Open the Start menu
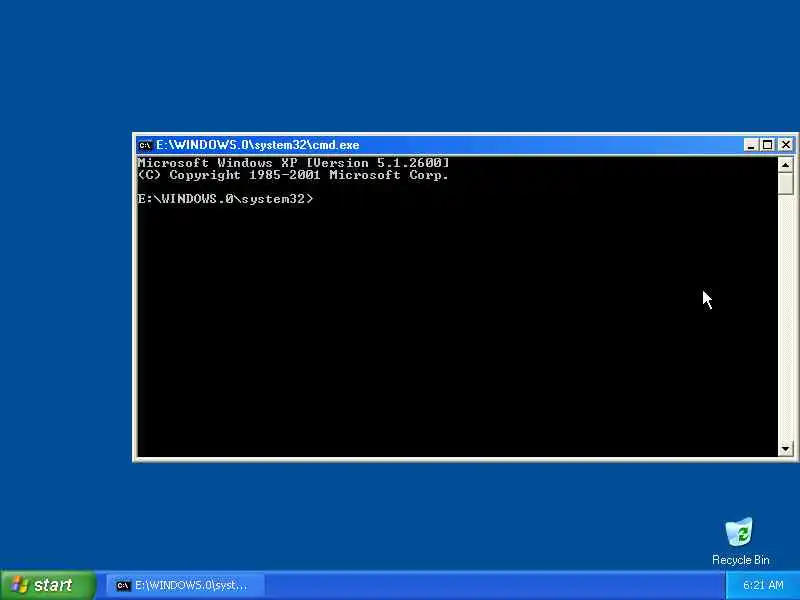 pyautogui.click(x=47, y=585)
